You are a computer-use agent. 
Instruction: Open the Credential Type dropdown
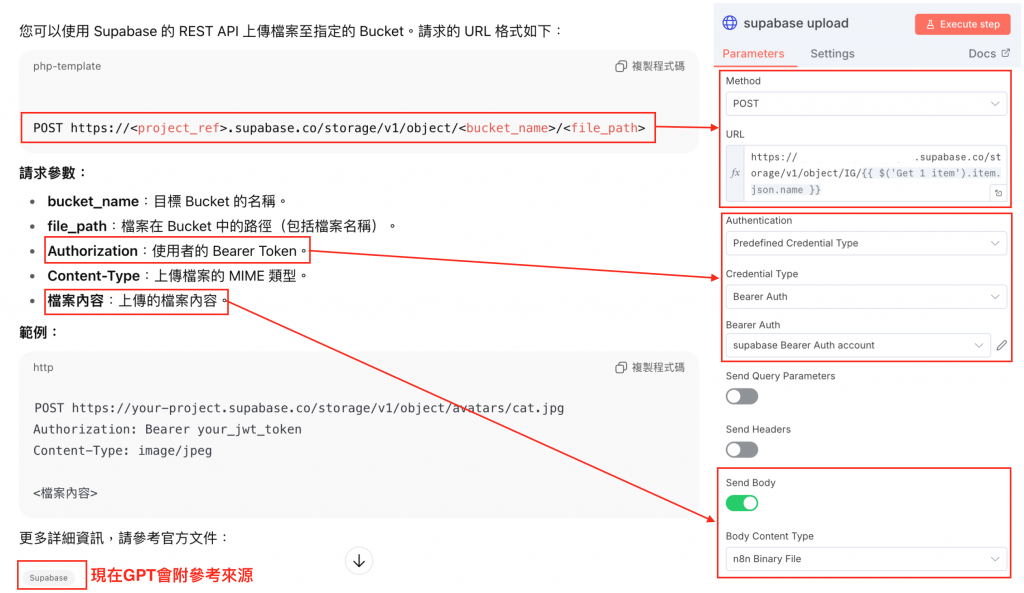(x=865, y=296)
